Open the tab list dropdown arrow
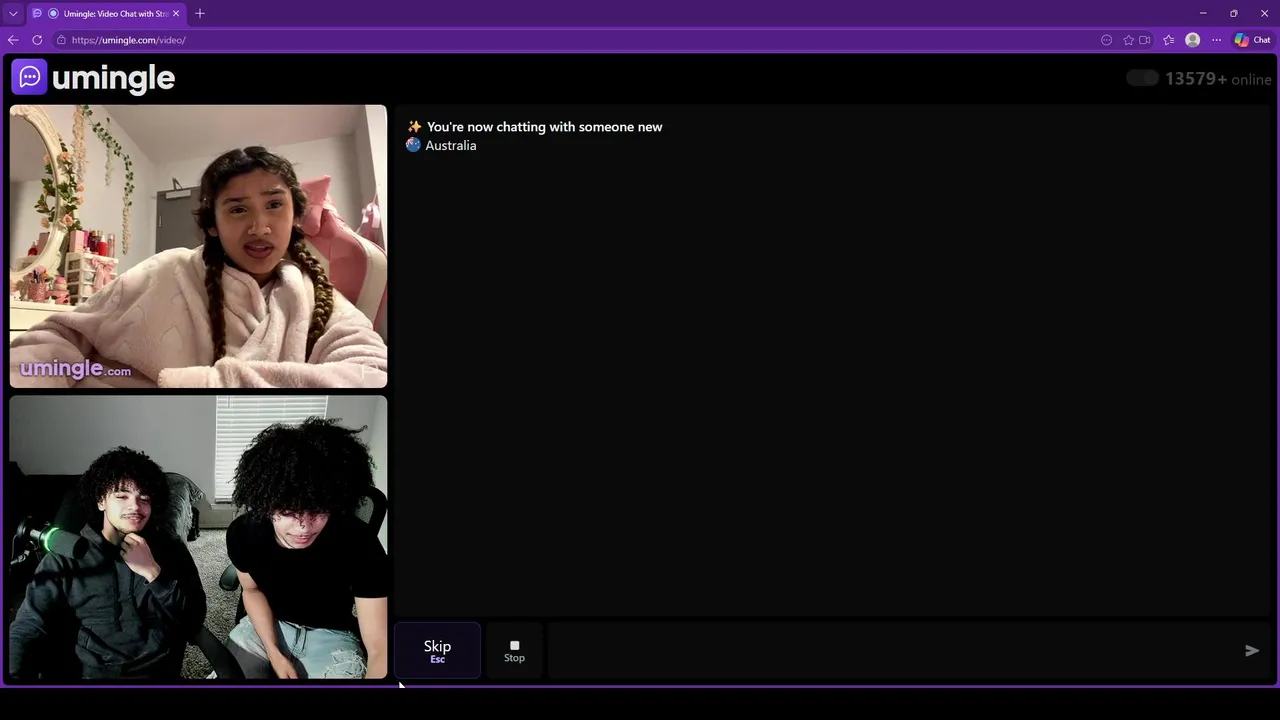This screenshot has height=720, width=1280. point(13,13)
